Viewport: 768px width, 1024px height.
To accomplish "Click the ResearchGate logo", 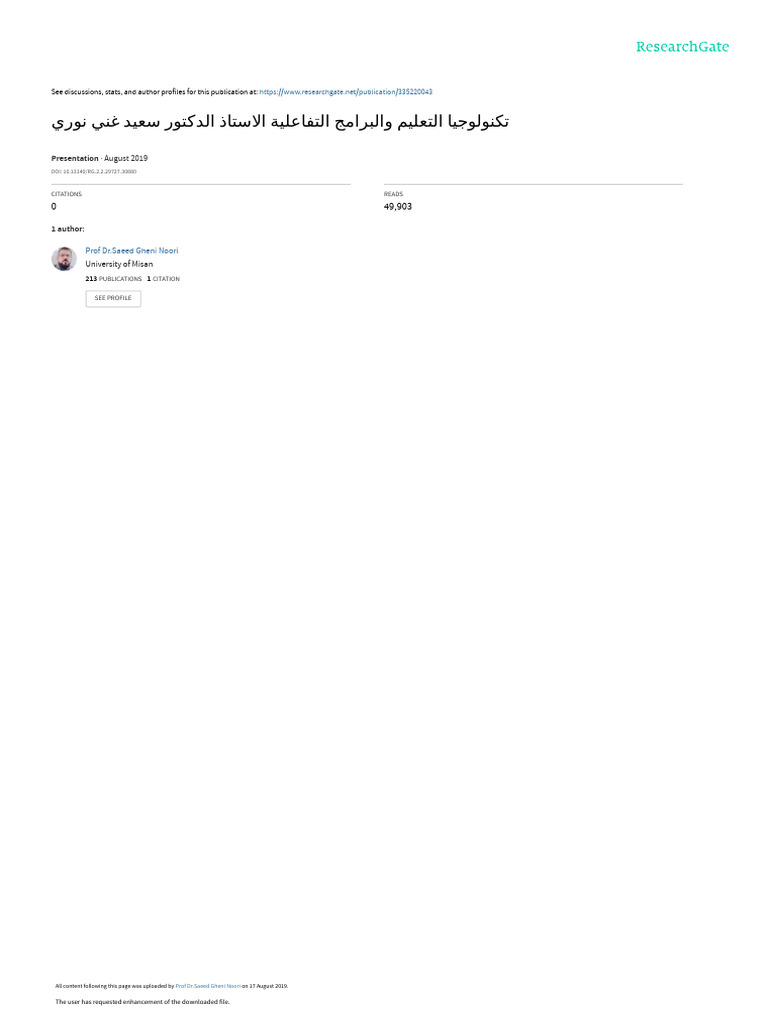I will (682, 47).
